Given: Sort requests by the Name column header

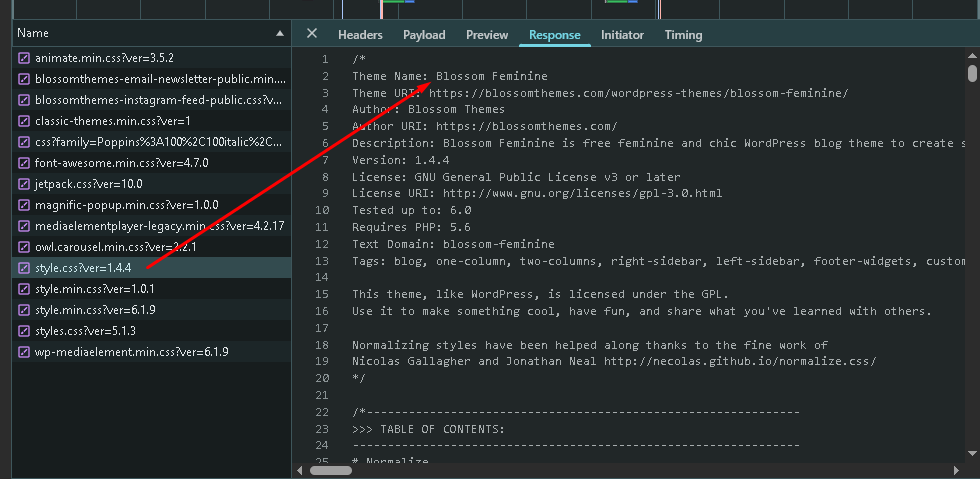Looking at the screenshot, I should pos(151,33).
